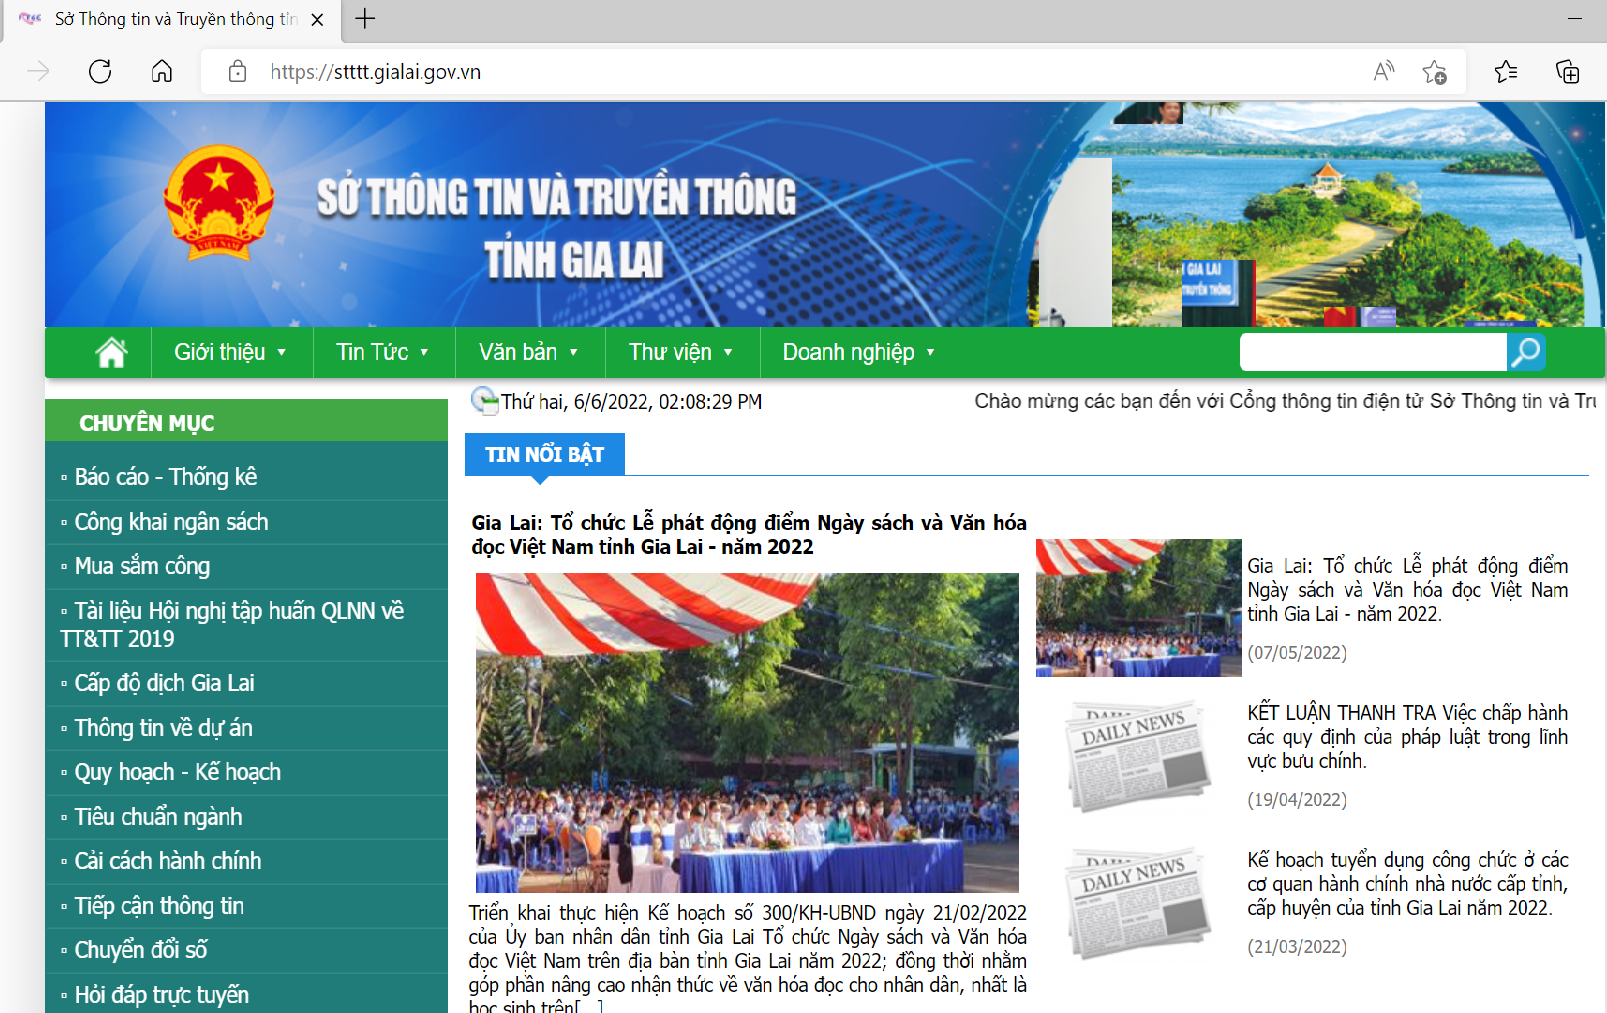Open the Thư viện menu
Screen dimensions: 1607x1013
pos(680,353)
